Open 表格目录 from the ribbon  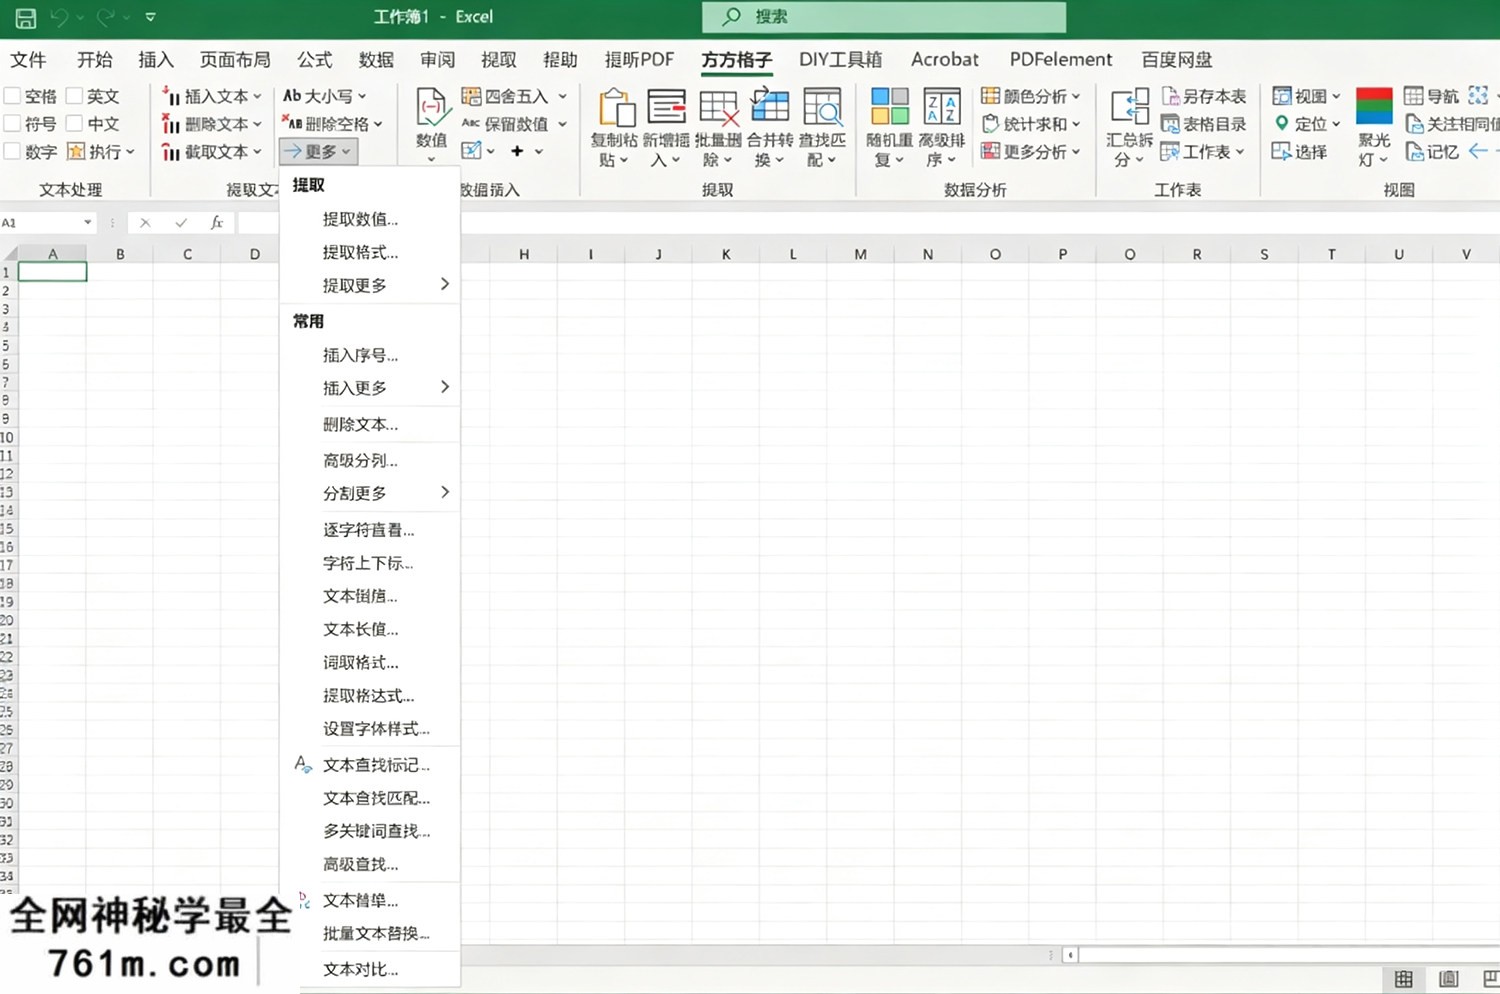1204,124
